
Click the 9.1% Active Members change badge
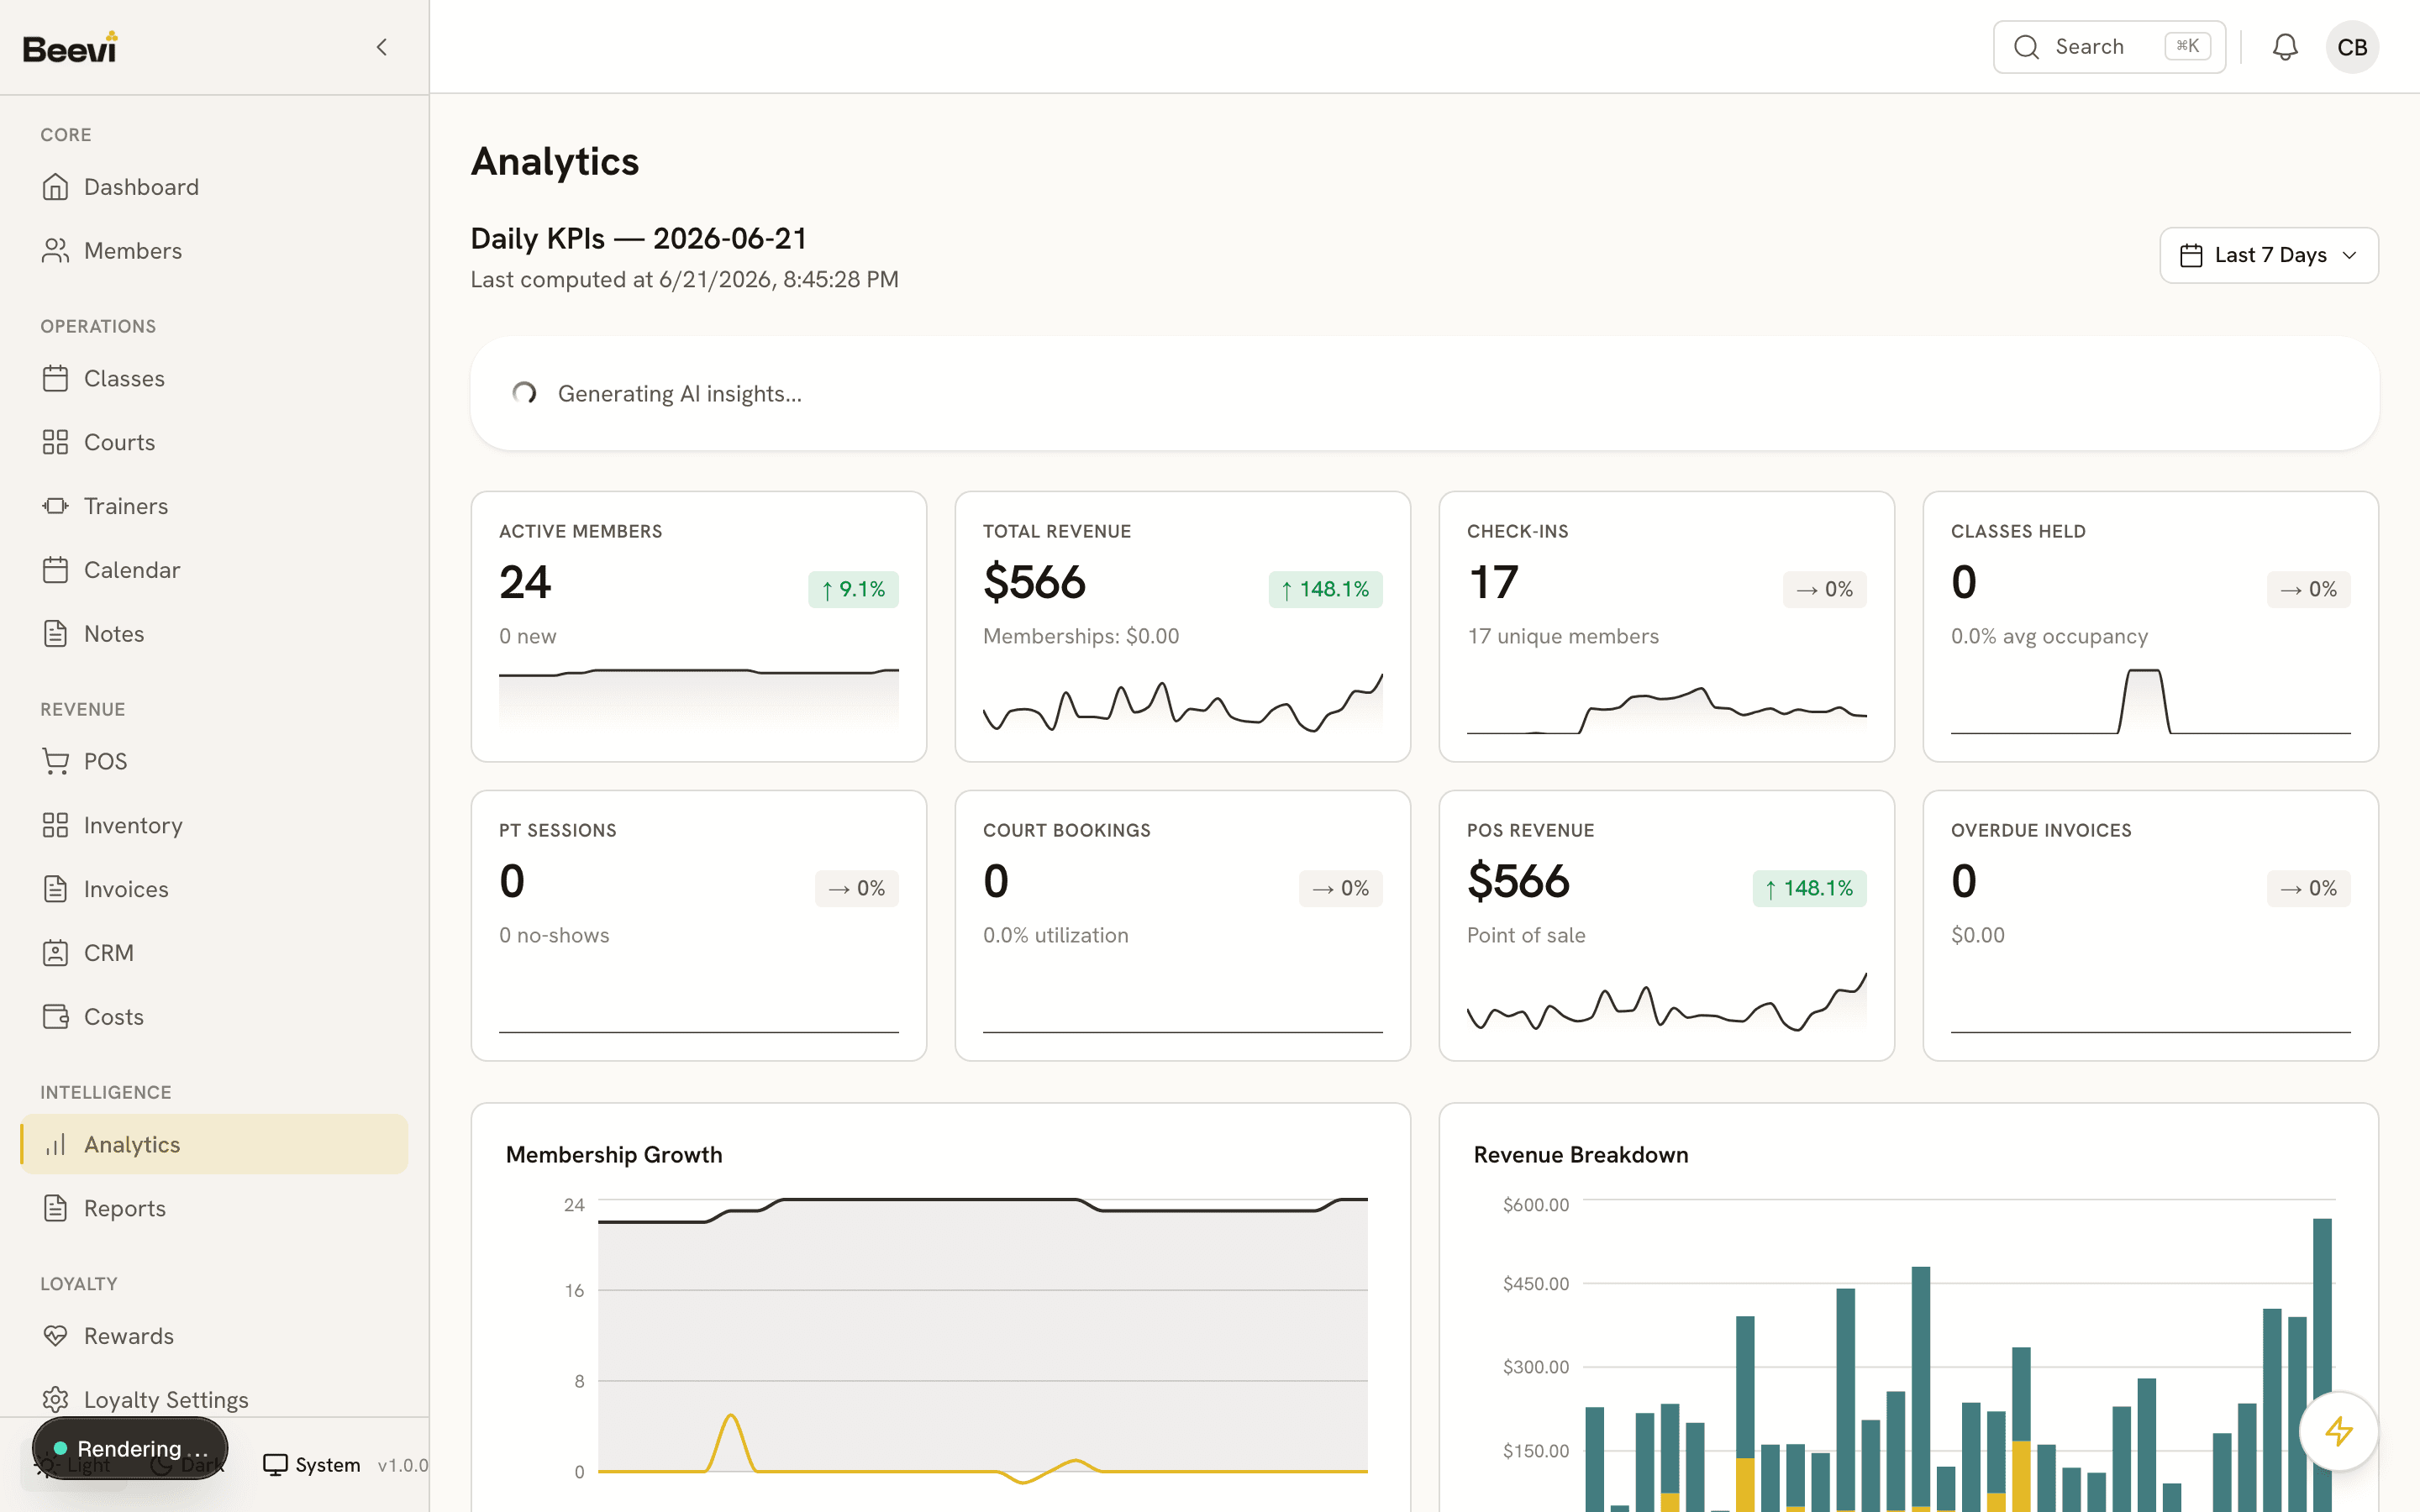coord(853,589)
